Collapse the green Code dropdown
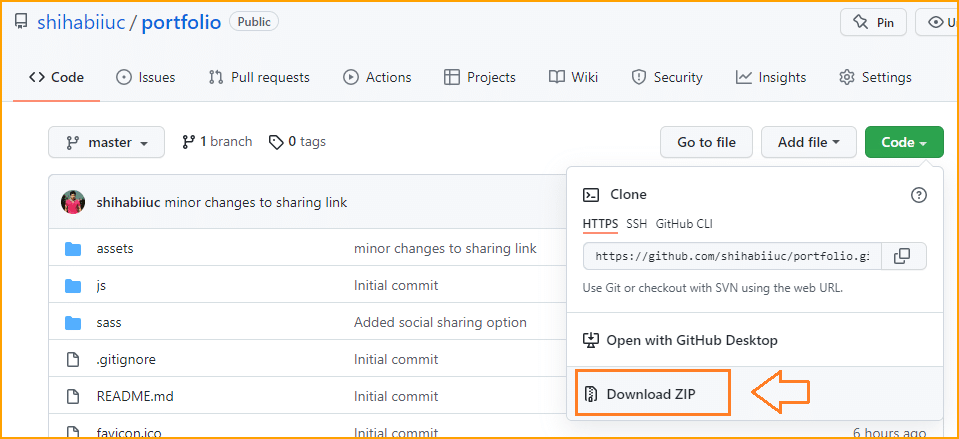The height and width of the screenshot is (439, 959). point(904,142)
